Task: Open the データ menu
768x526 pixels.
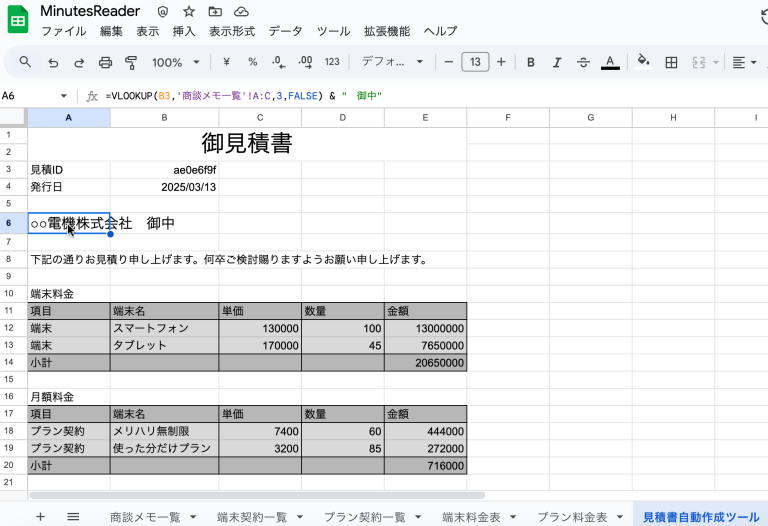Action: click(285, 31)
